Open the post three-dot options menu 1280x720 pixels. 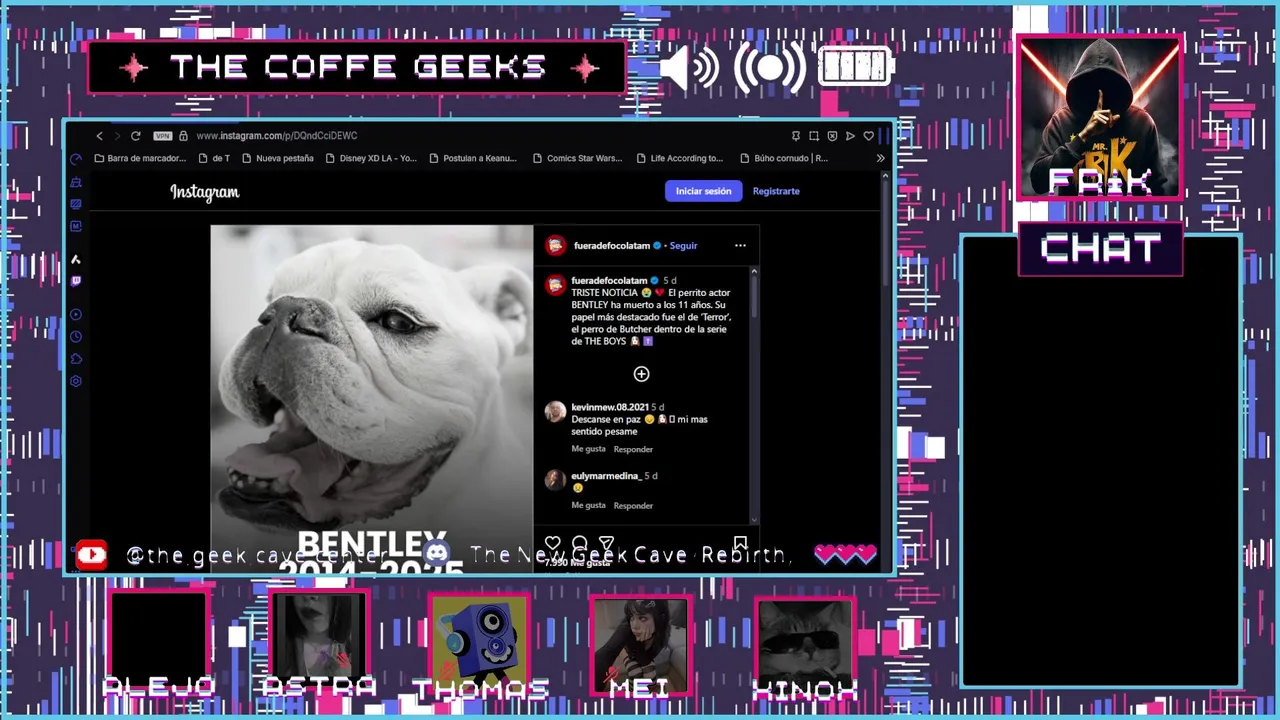pyautogui.click(x=740, y=246)
